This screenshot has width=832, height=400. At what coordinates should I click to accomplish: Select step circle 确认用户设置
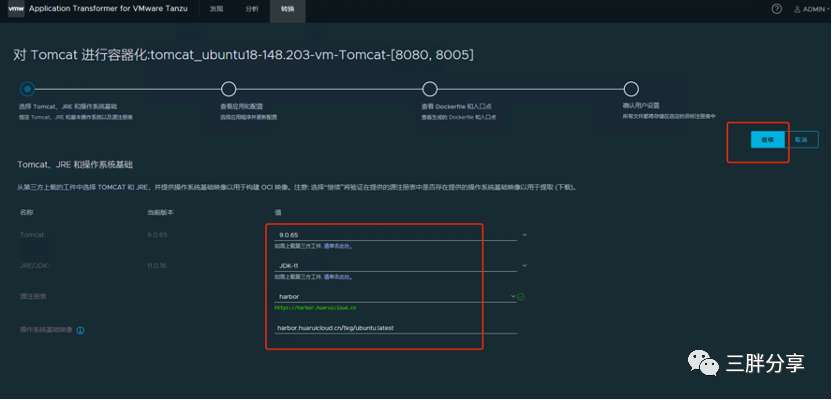click(631, 89)
